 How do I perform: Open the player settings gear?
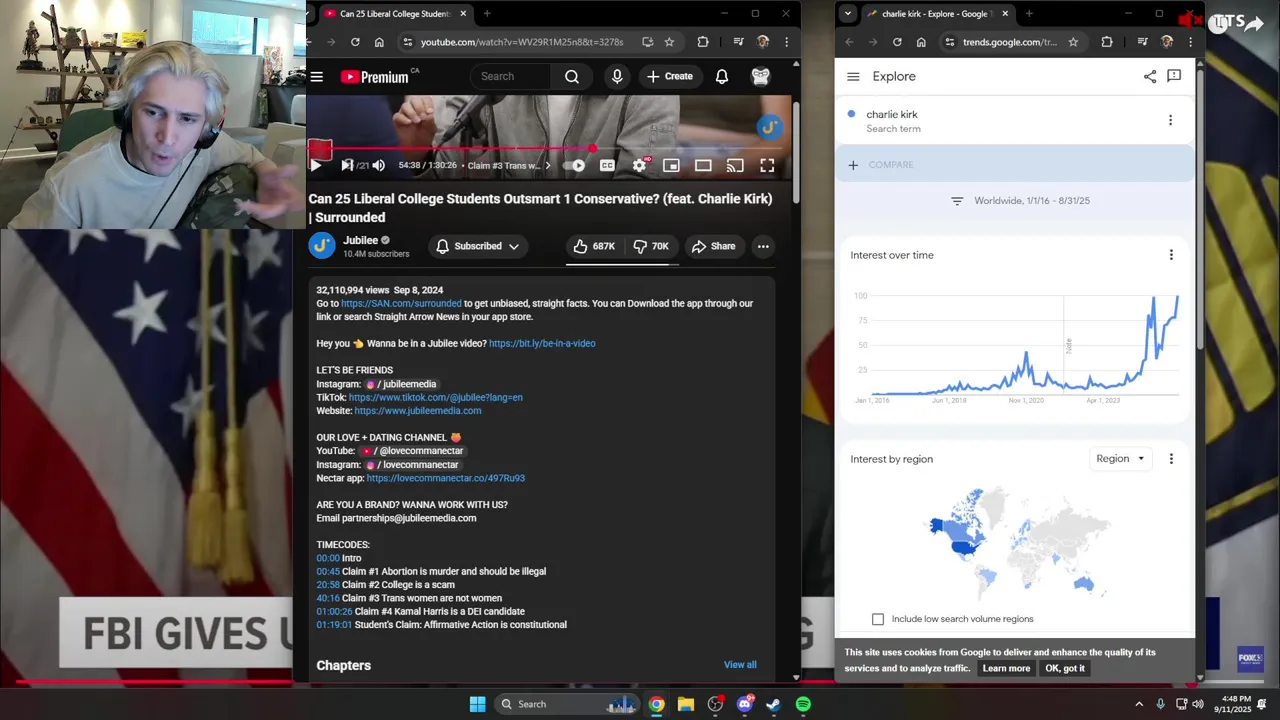click(x=639, y=165)
